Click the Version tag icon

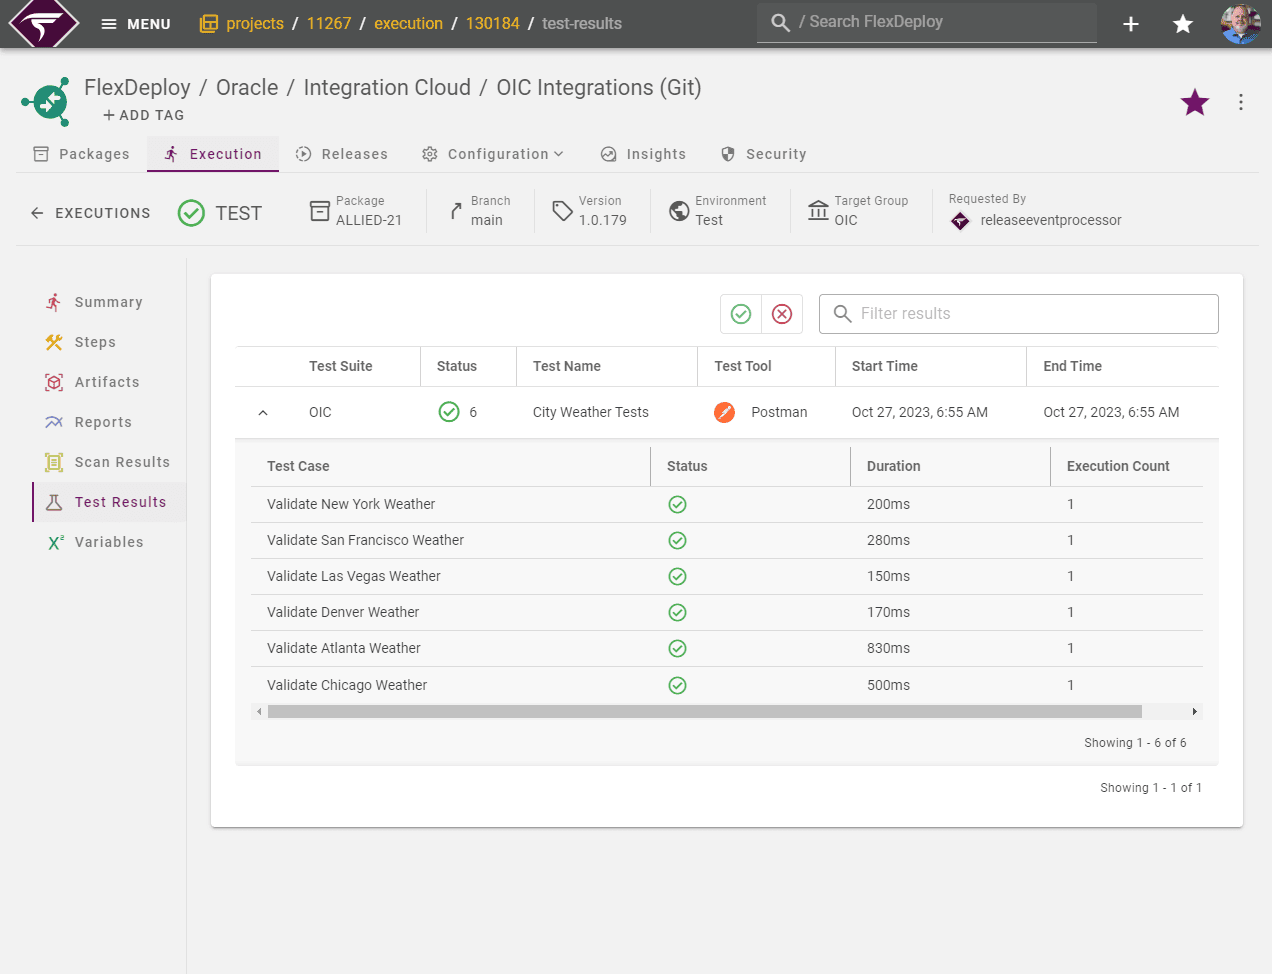tap(562, 211)
